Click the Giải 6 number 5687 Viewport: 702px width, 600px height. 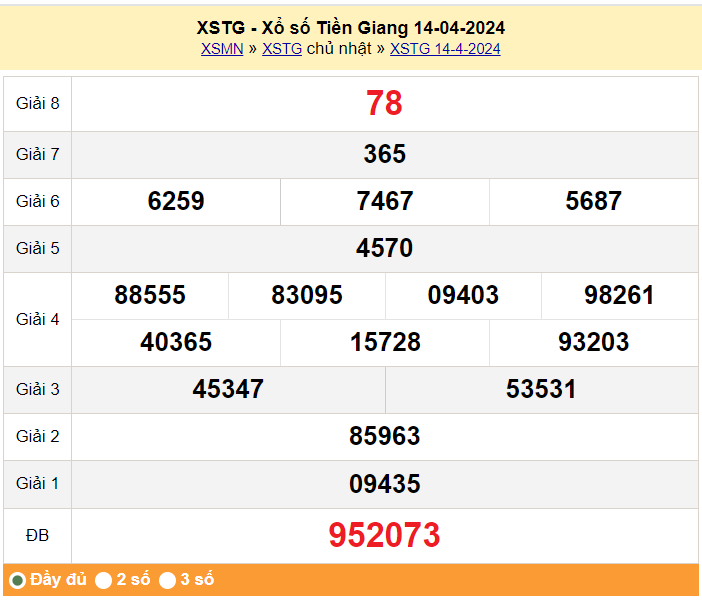pos(594,201)
